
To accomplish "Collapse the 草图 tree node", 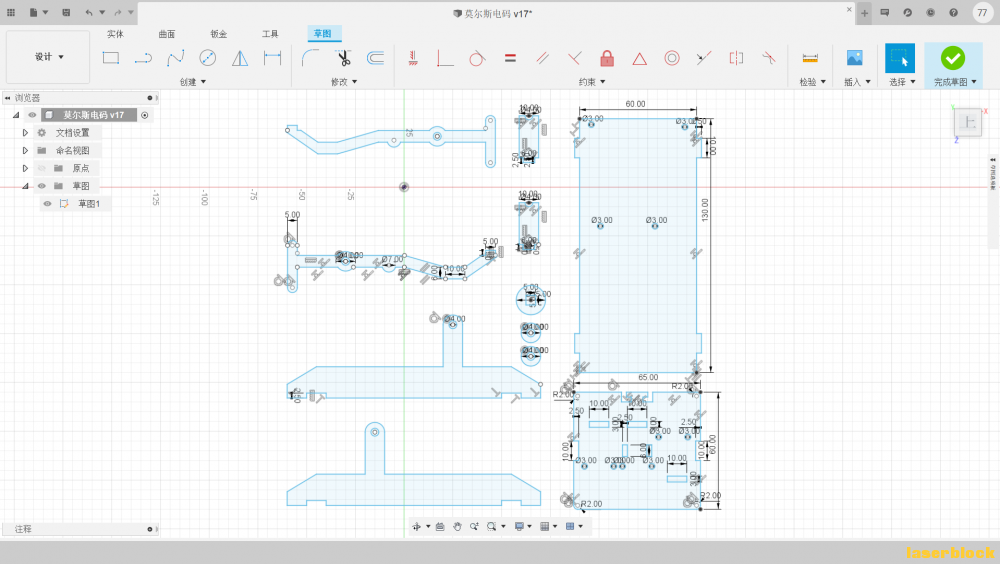I will tap(25, 186).
